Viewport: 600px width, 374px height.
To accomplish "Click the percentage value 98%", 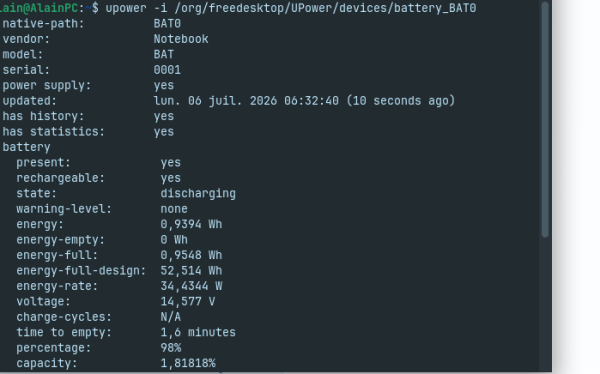I will (171, 348).
